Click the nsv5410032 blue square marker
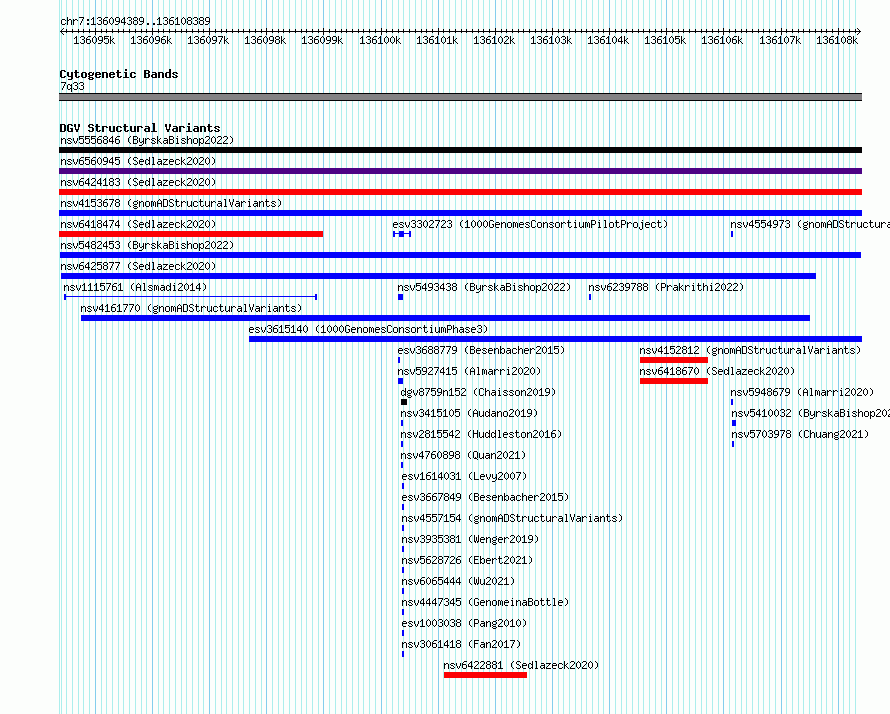This screenshot has height=714, width=890. [x=734, y=423]
